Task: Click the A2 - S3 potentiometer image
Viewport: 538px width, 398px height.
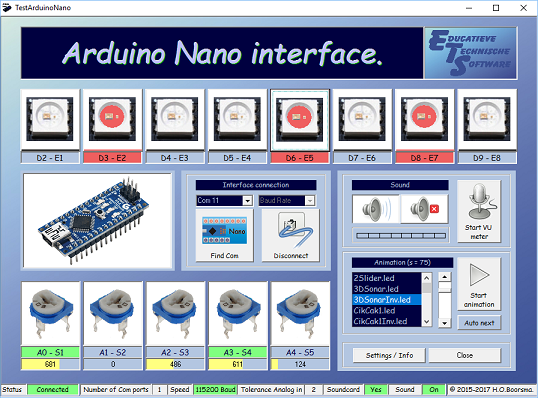Action: (175, 313)
